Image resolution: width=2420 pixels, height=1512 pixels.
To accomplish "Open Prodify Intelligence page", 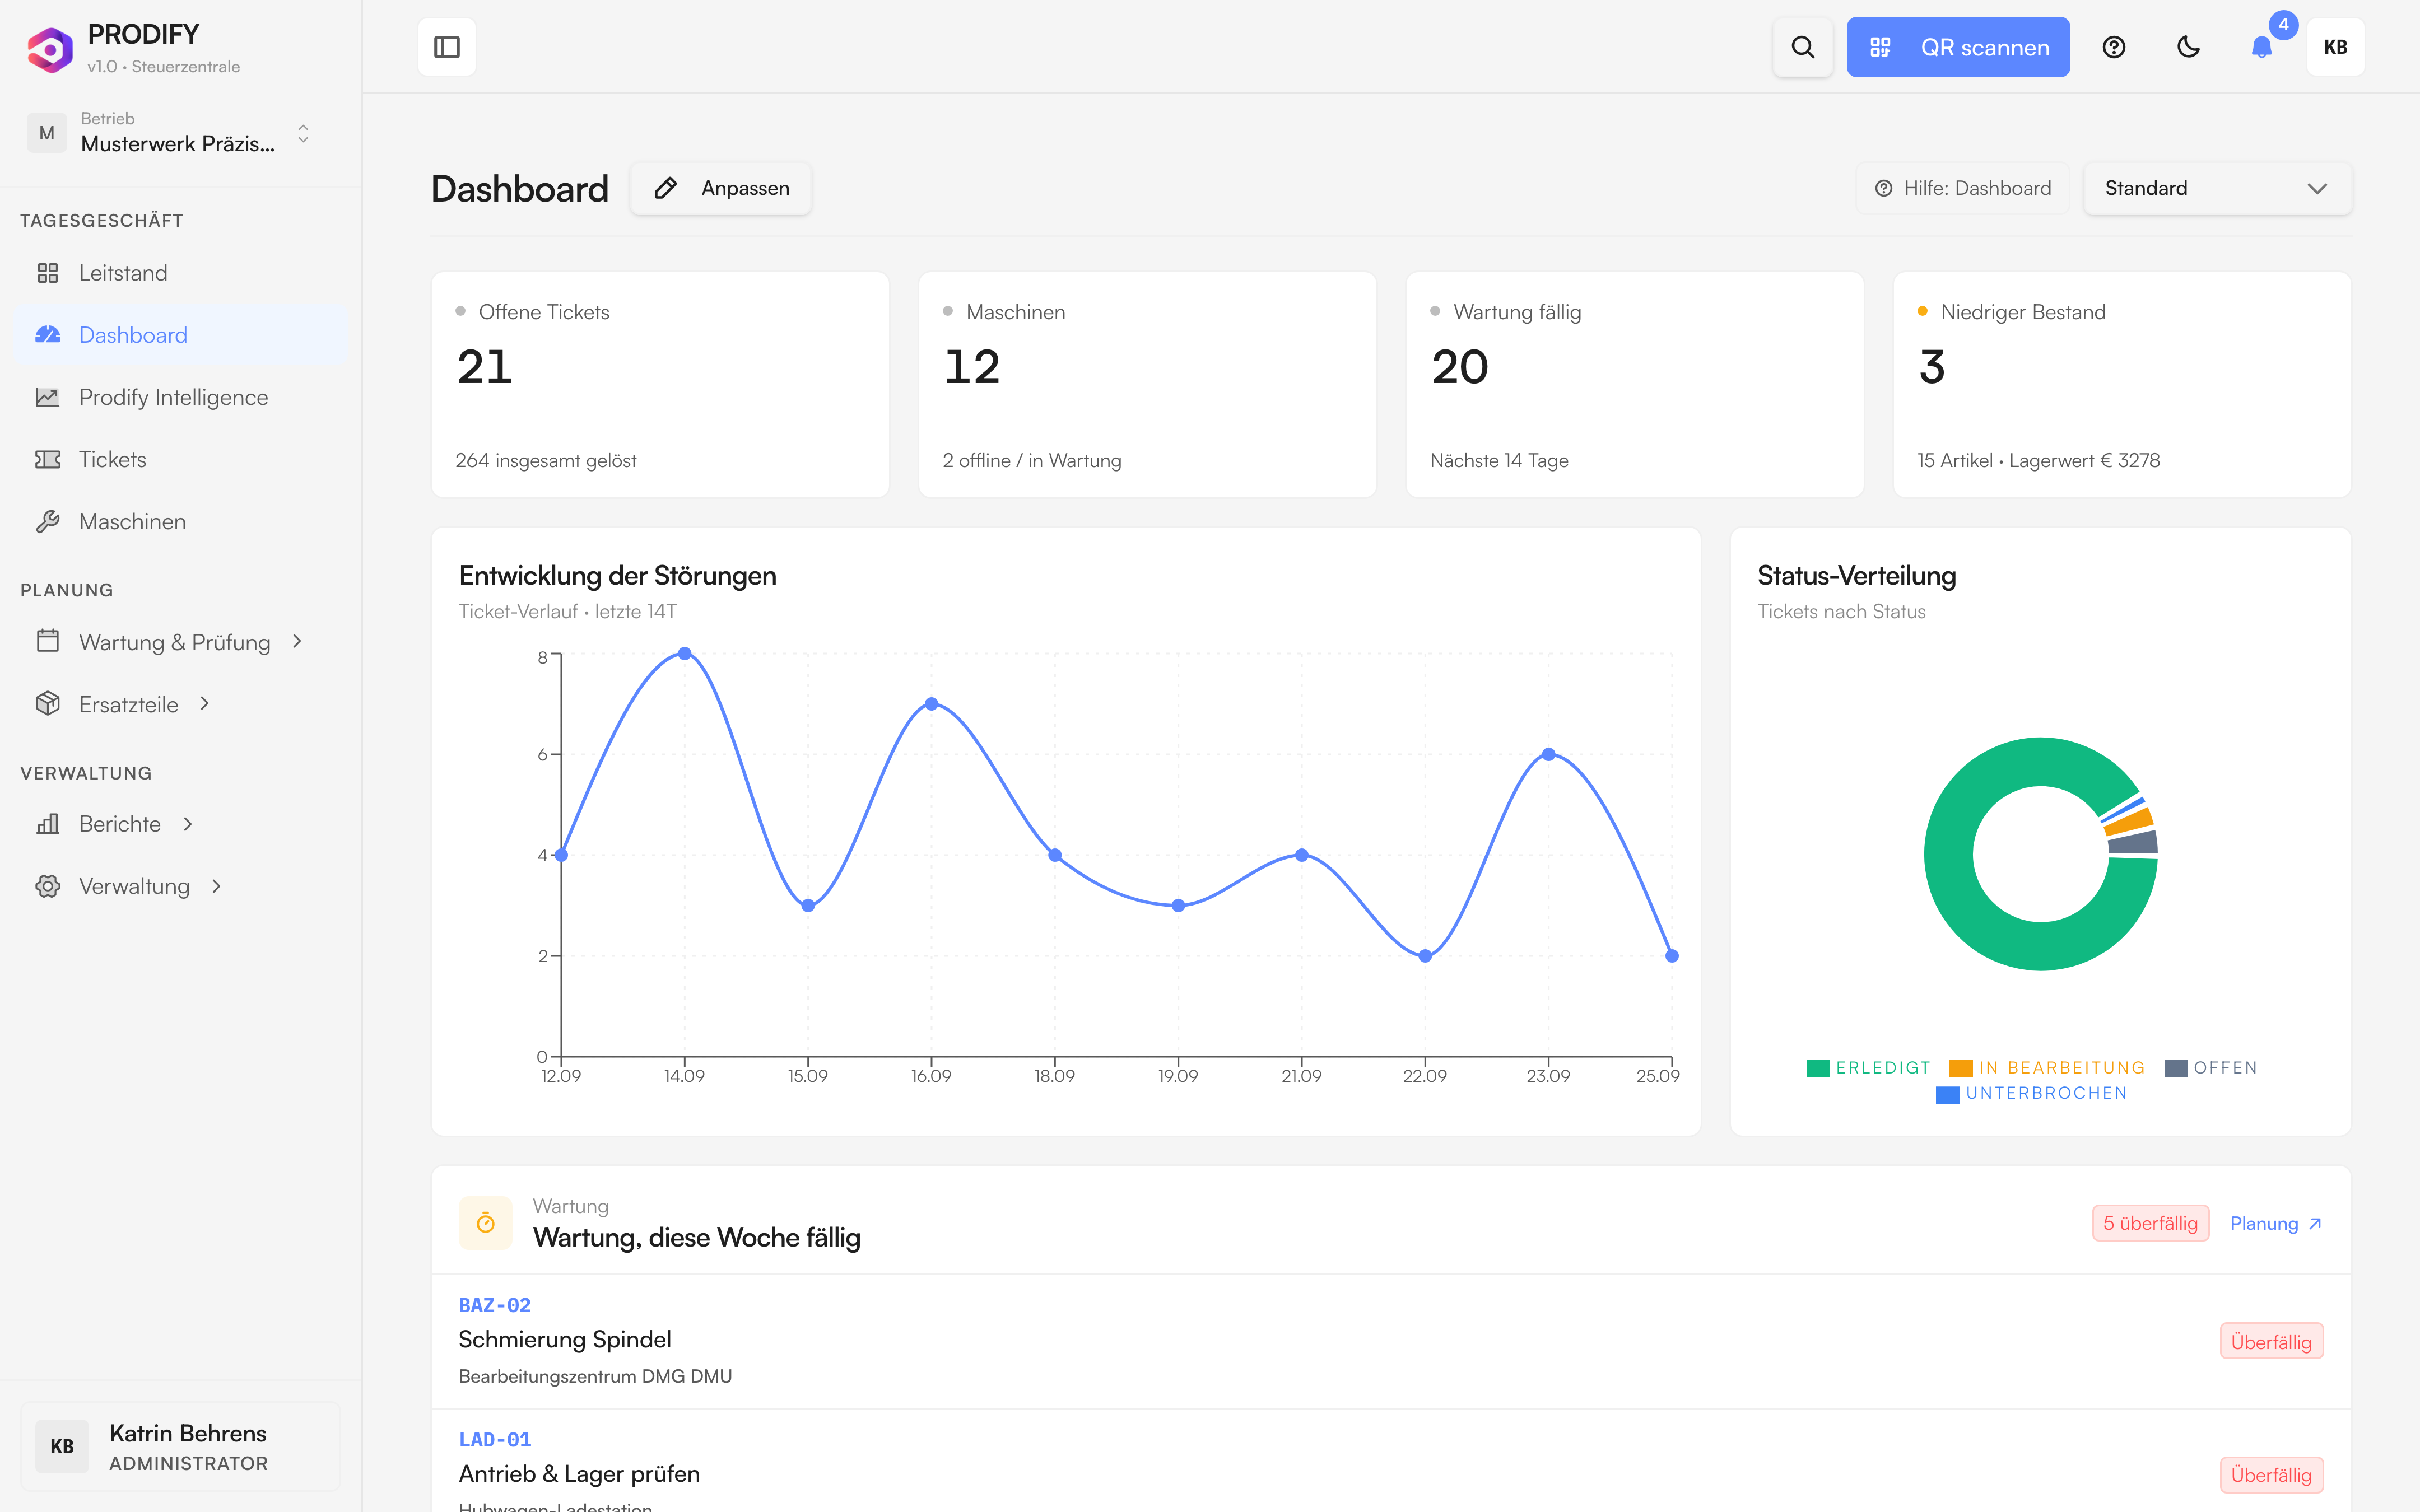I will coord(180,397).
